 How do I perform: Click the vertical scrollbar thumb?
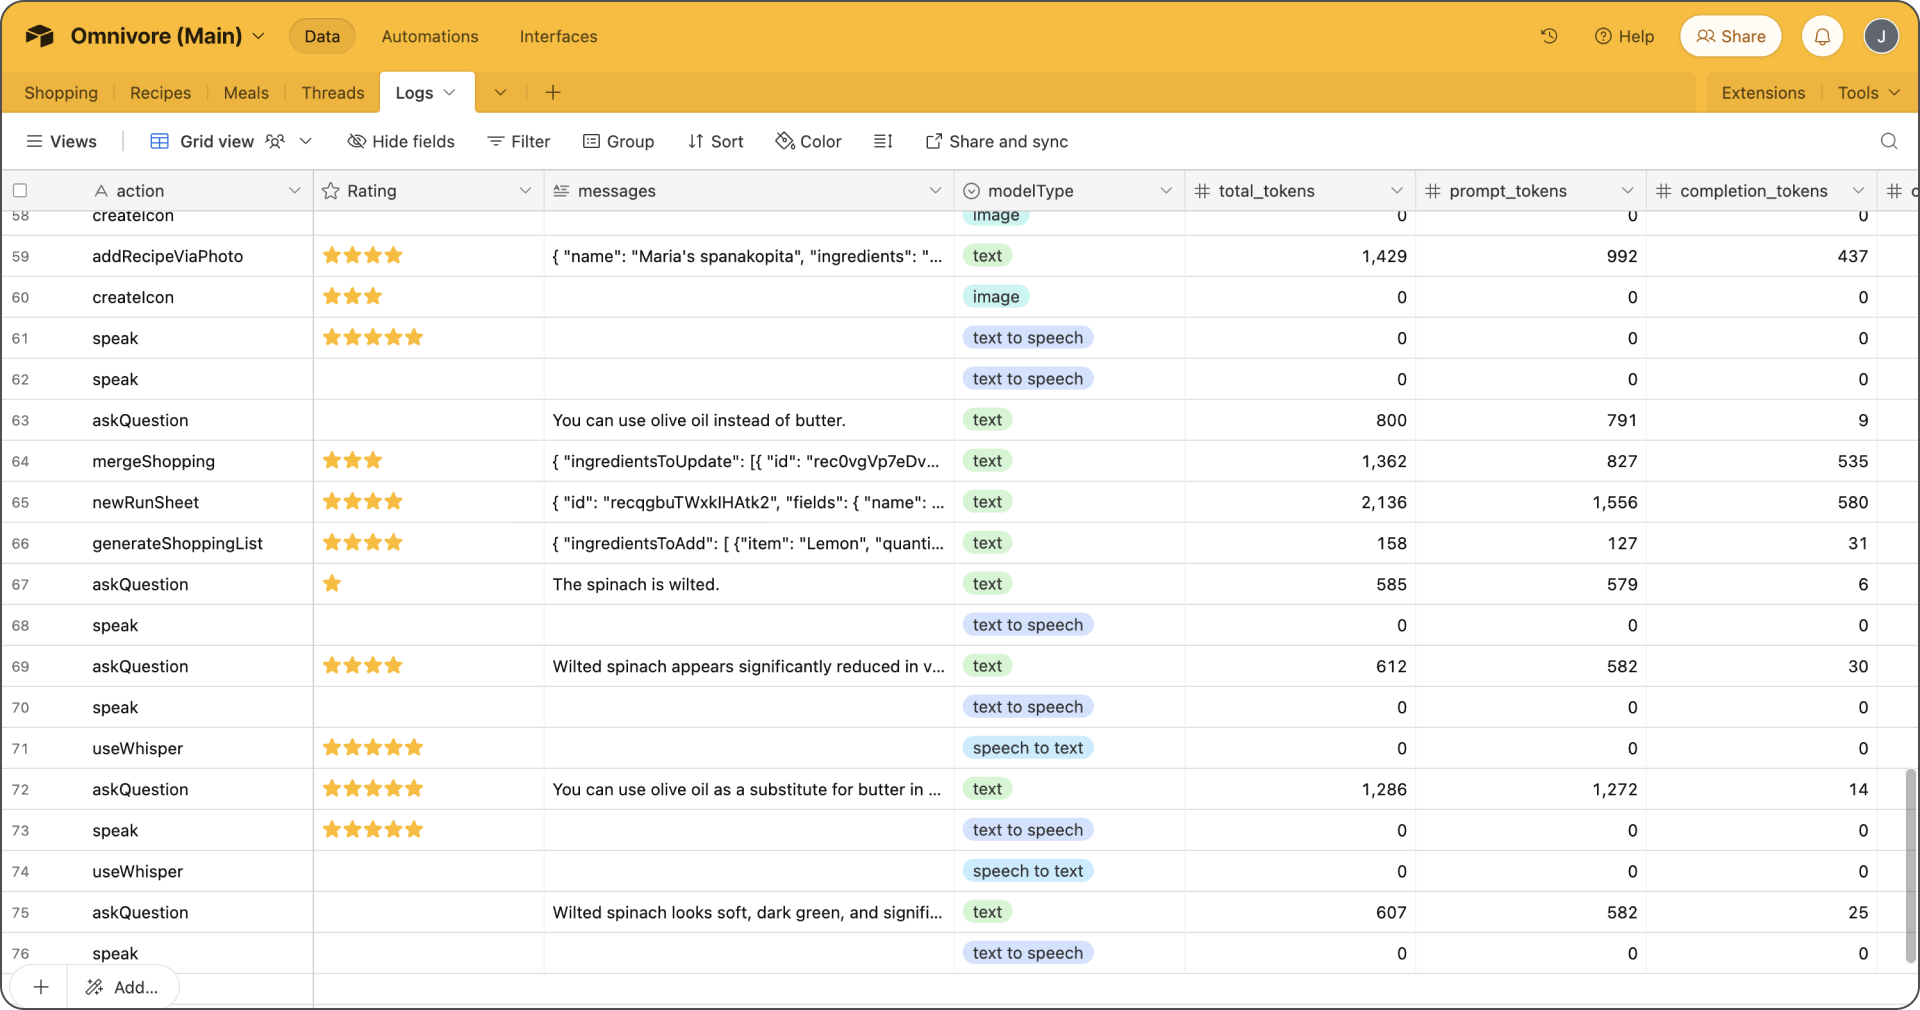[1910, 865]
